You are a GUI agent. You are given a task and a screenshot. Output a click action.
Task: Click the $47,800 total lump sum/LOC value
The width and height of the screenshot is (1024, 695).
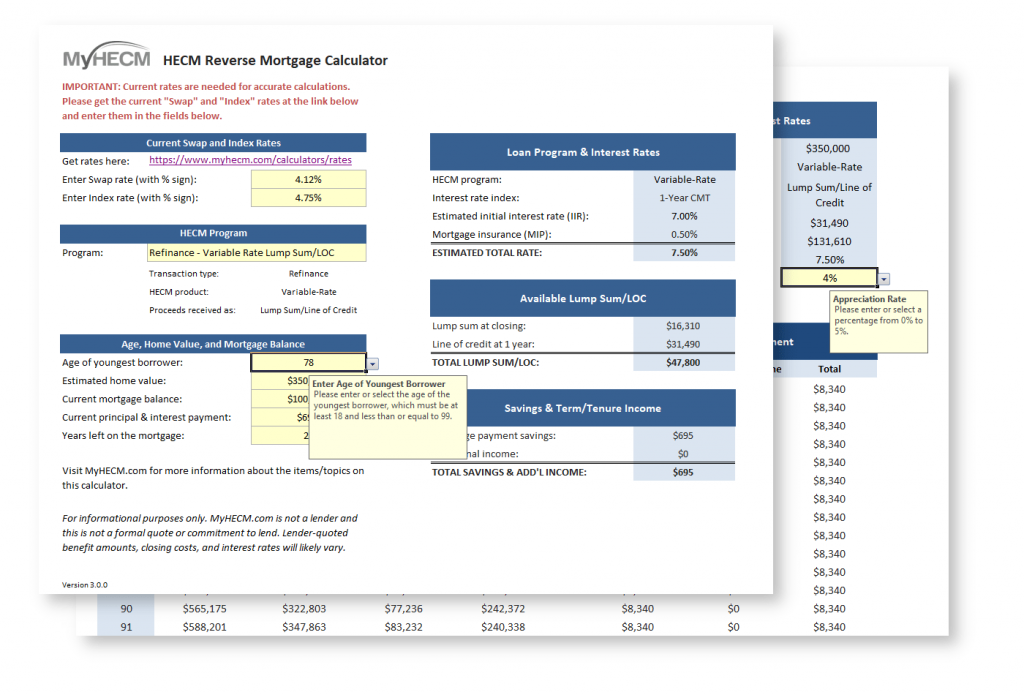click(683, 363)
